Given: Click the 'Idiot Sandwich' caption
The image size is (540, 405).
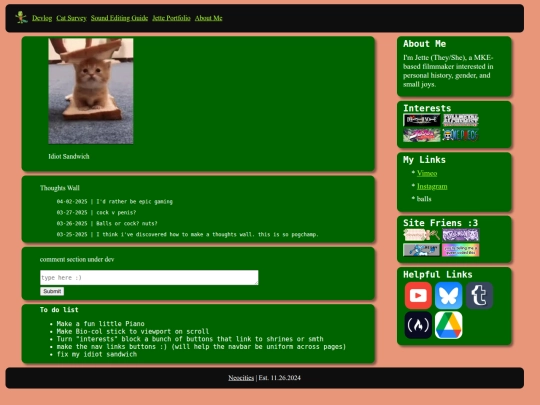Looking at the screenshot, I should tap(69, 156).
